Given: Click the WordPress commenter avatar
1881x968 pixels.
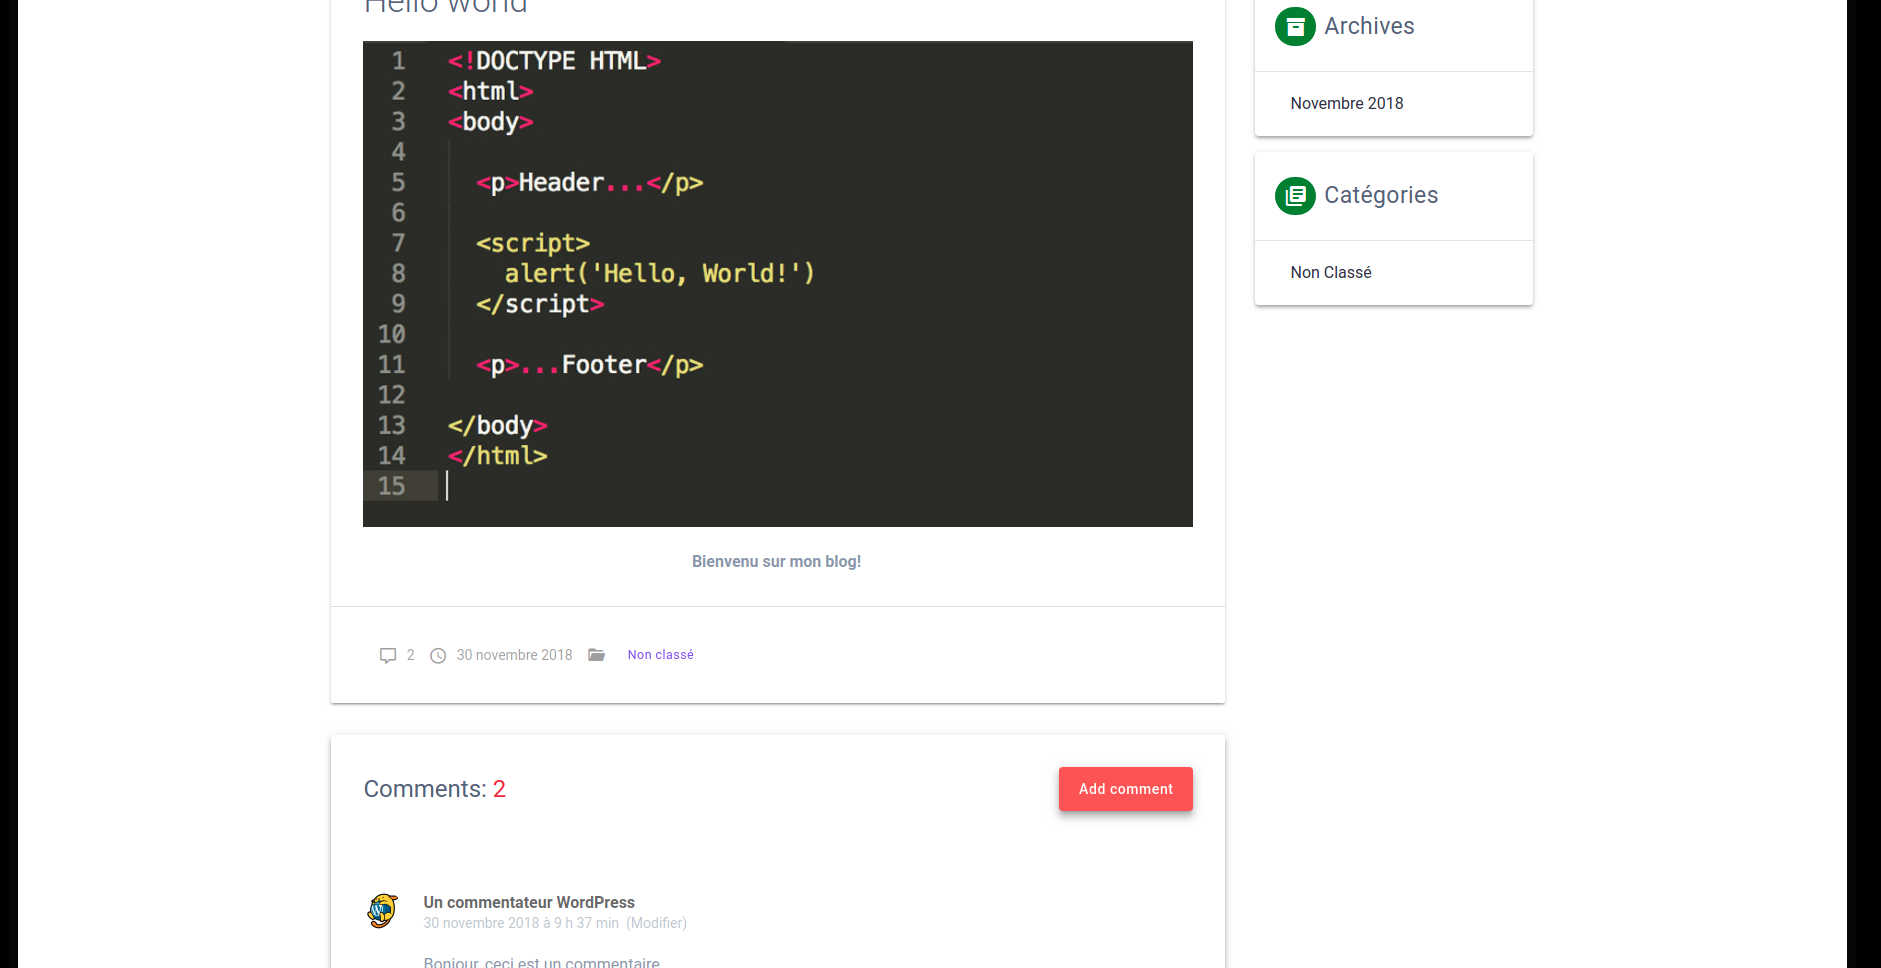Looking at the screenshot, I should click(383, 911).
